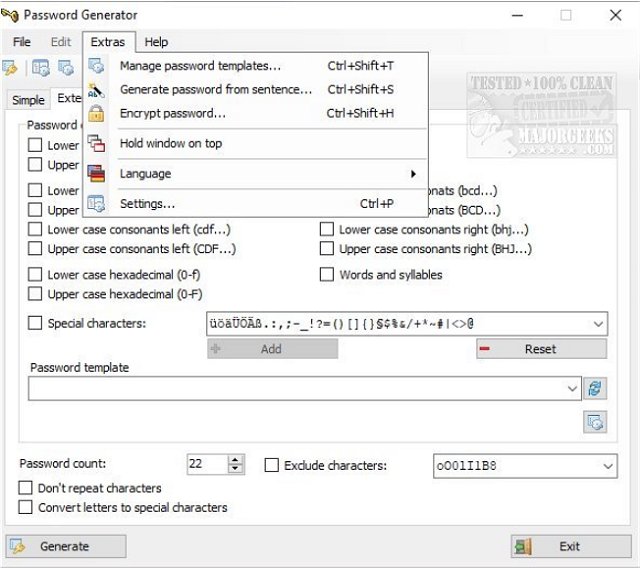The image size is (640, 568).
Task: Check Upper case hexadecimal (0-F)
Action: pyautogui.click(x=35, y=294)
